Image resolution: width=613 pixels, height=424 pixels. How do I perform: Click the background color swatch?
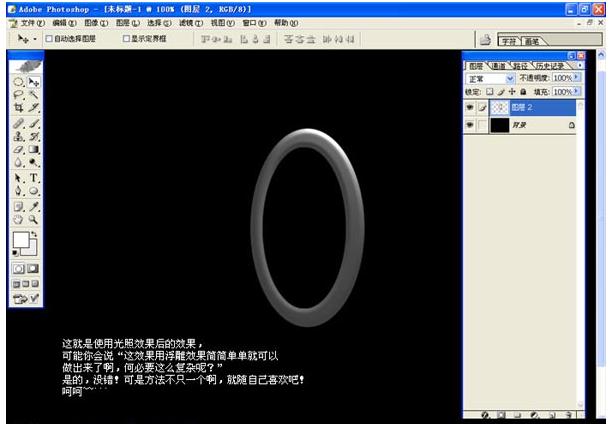(34, 250)
